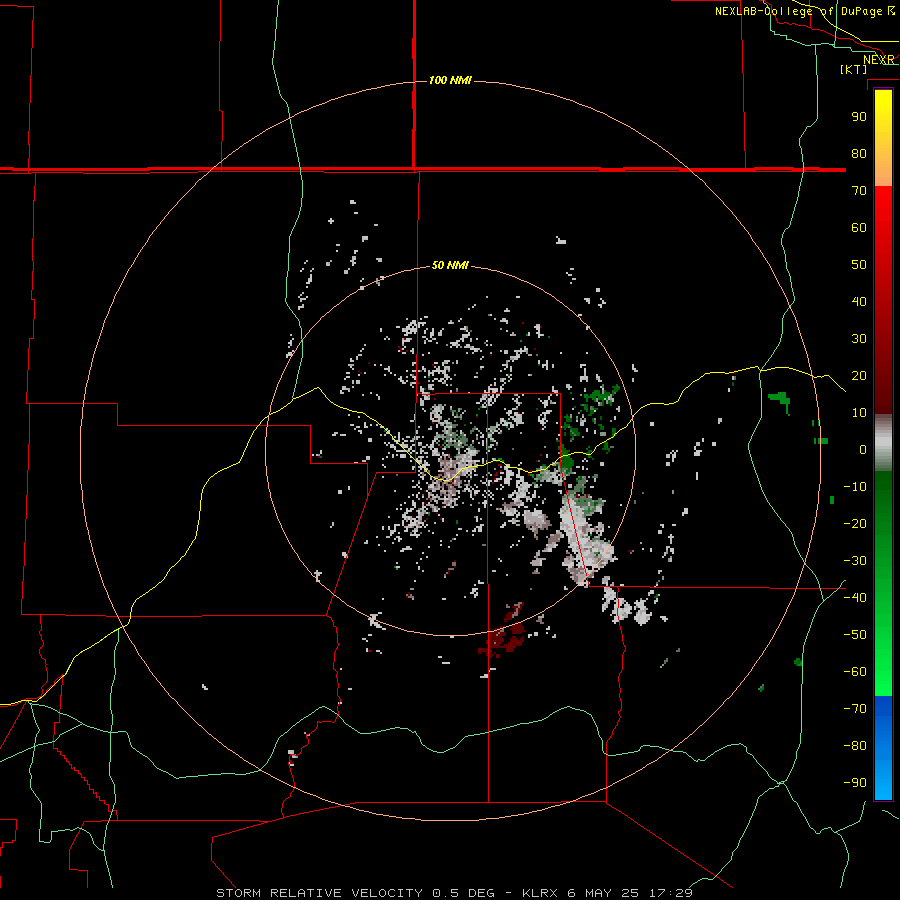This screenshot has height=900, width=900.
Task: Click the 50 NMI range ring label
Action: [450, 265]
